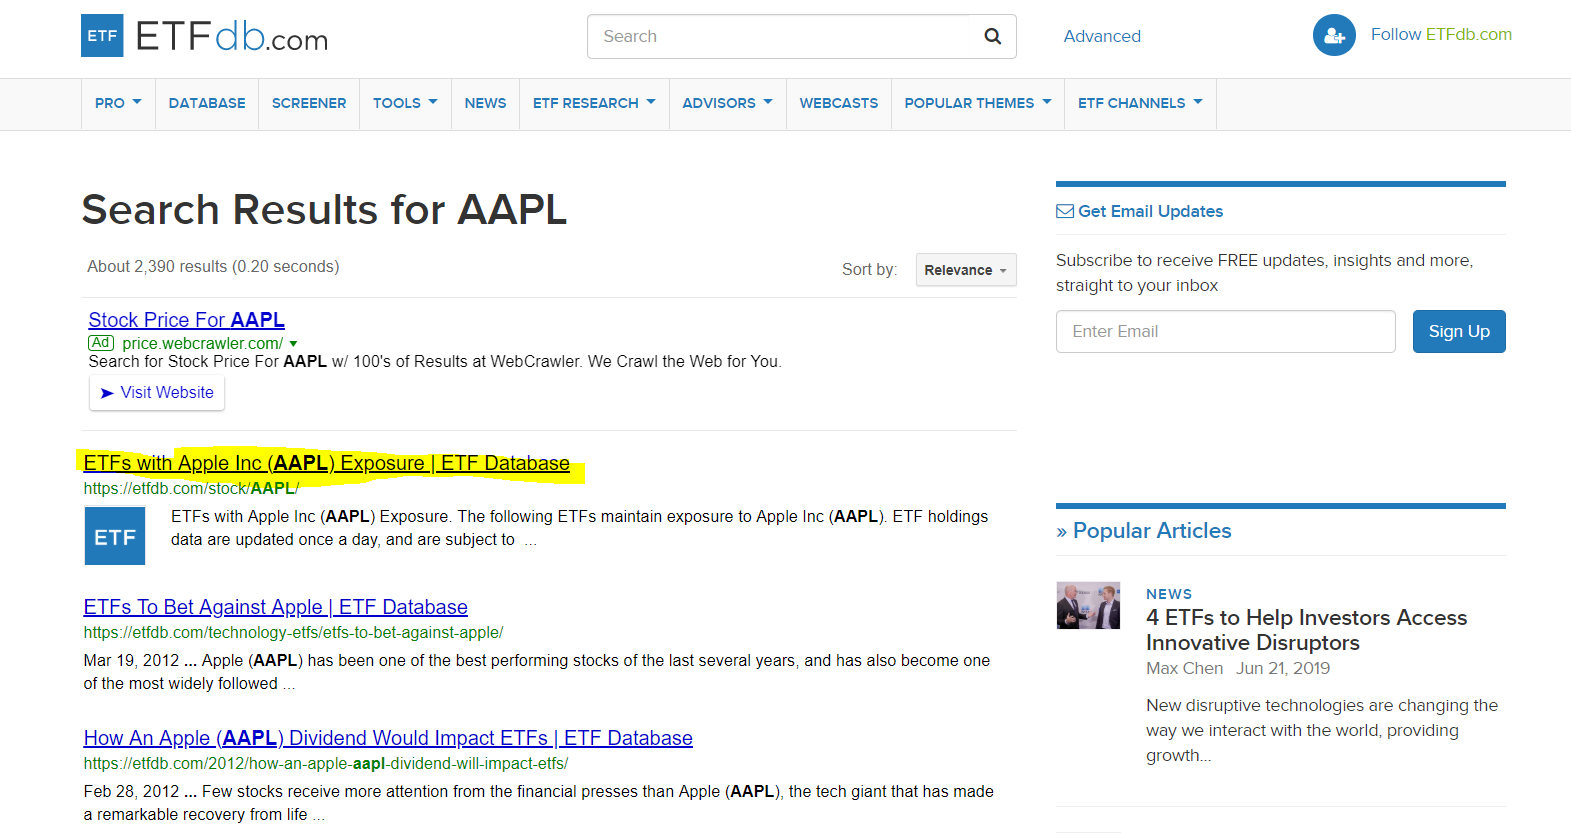Screen dimensions: 1571x833
Task: Click the blue ETF thumbnail next to AAPL Exposure result
Action: click(x=115, y=536)
